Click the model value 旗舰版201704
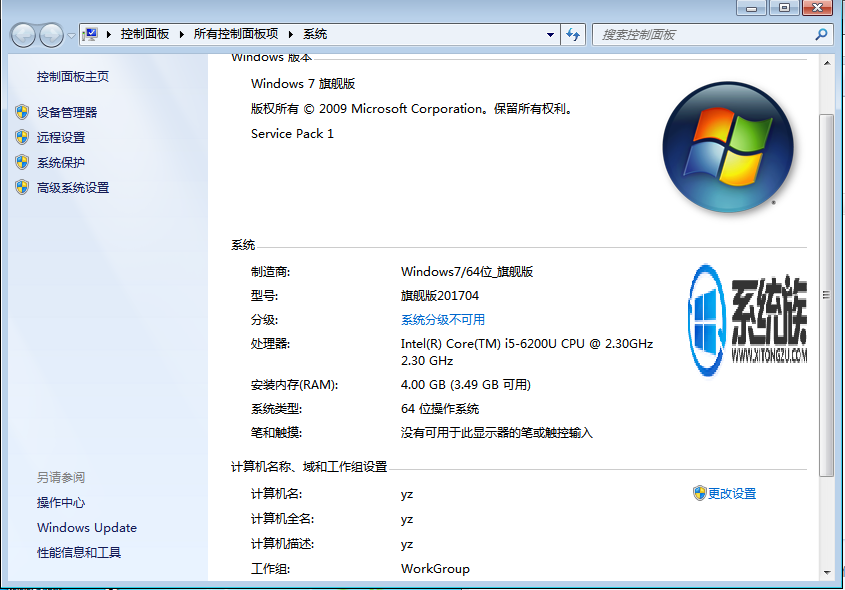Image resolution: width=845 pixels, height=590 pixels. coord(440,295)
